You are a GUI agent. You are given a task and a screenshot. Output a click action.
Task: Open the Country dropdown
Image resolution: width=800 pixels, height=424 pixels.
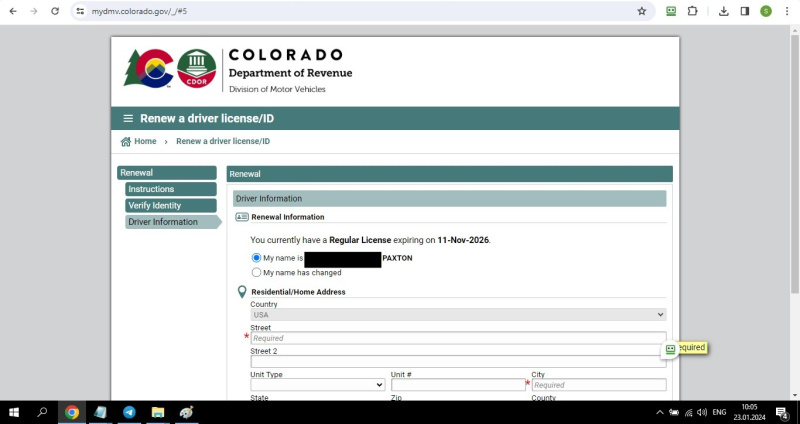[x=457, y=314]
